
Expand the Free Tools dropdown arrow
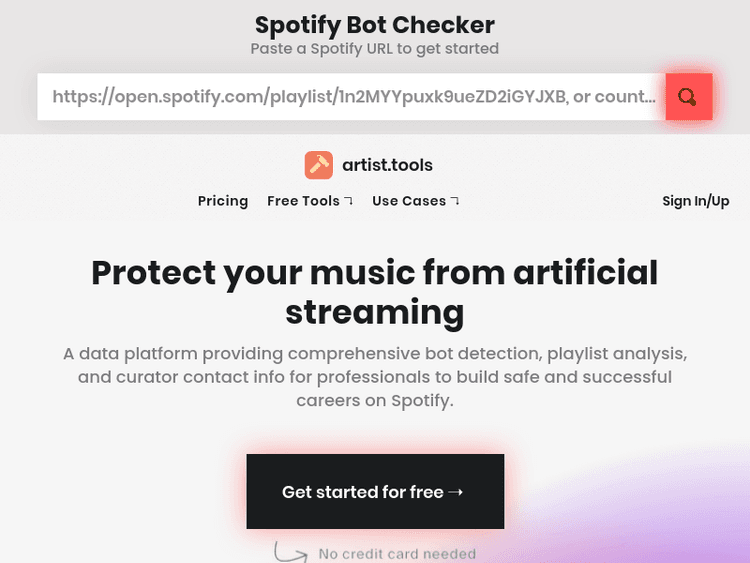pyautogui.click(x=349, y=201)
